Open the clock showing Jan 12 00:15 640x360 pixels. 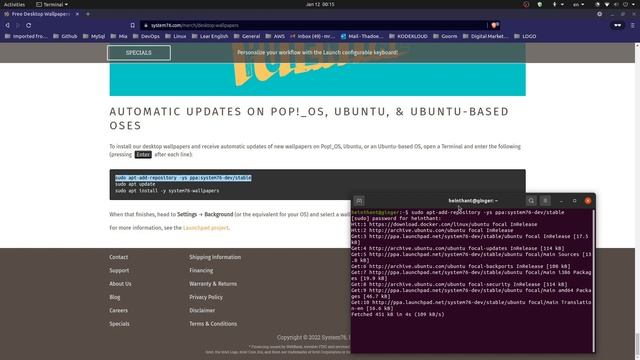click(320, 4)
